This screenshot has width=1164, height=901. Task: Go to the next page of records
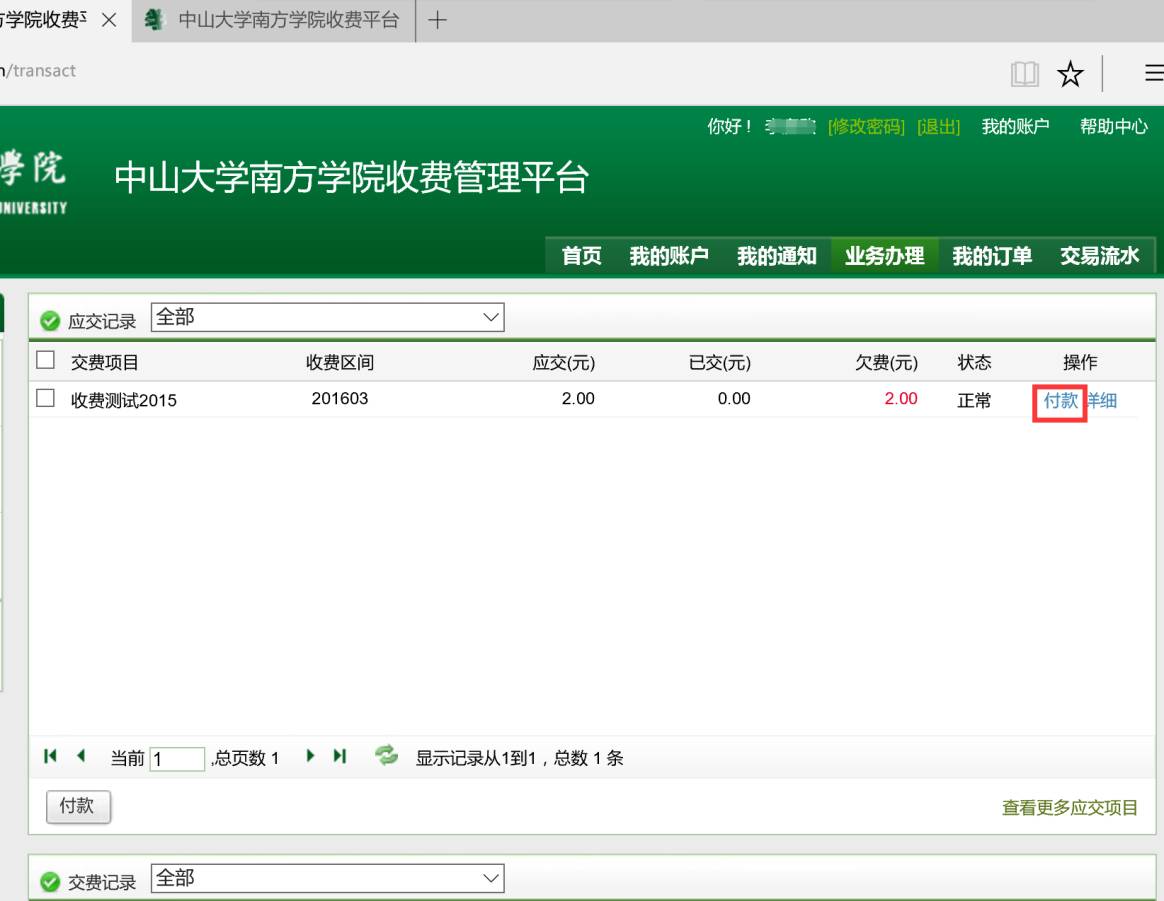pos(310,756)
